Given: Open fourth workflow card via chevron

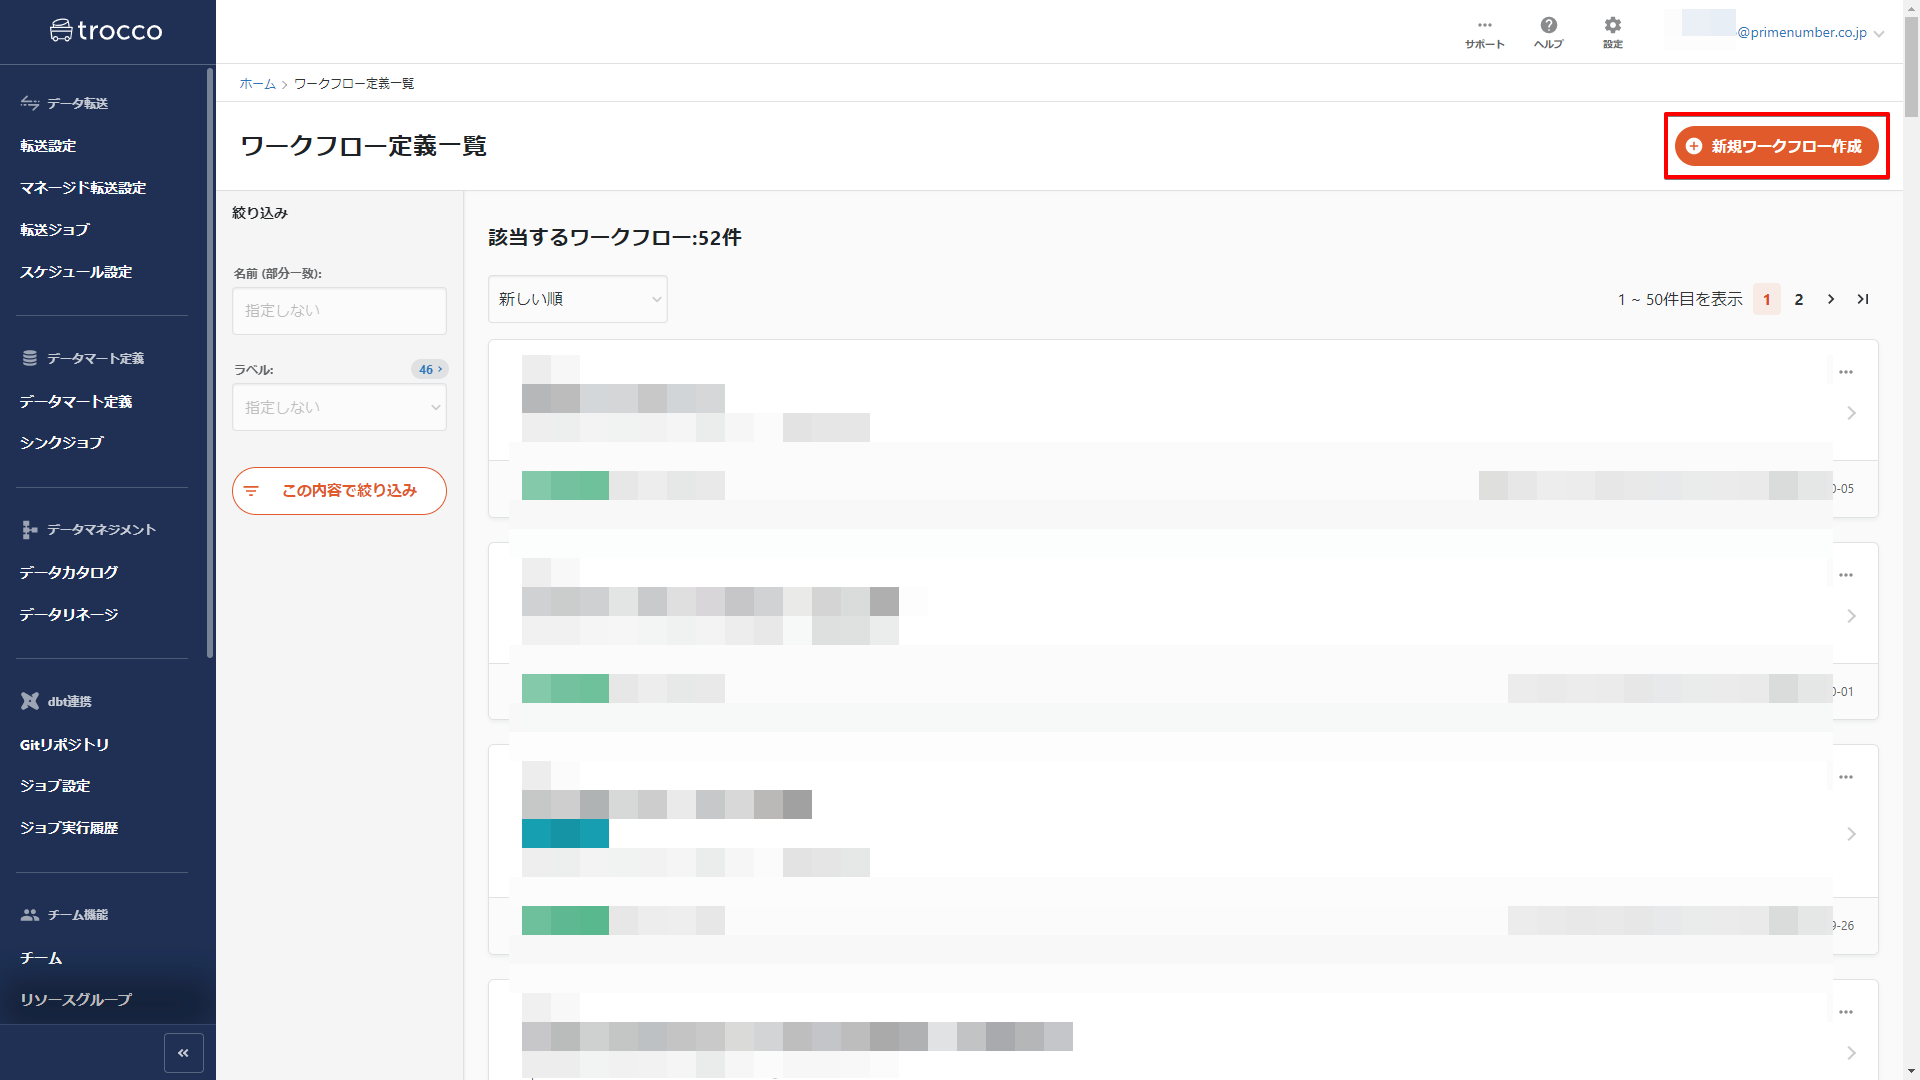Looking at the screenshot, I should pos(1851,1053).
